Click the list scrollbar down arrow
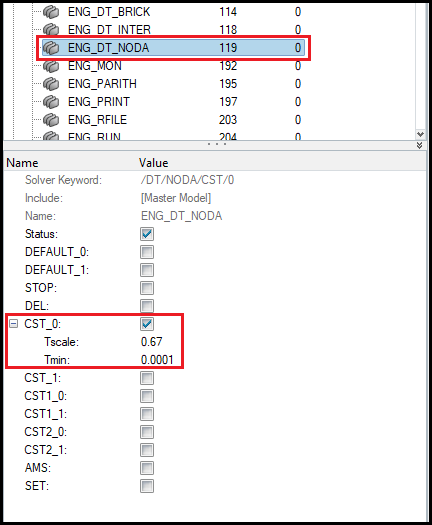 pos(420,135)
